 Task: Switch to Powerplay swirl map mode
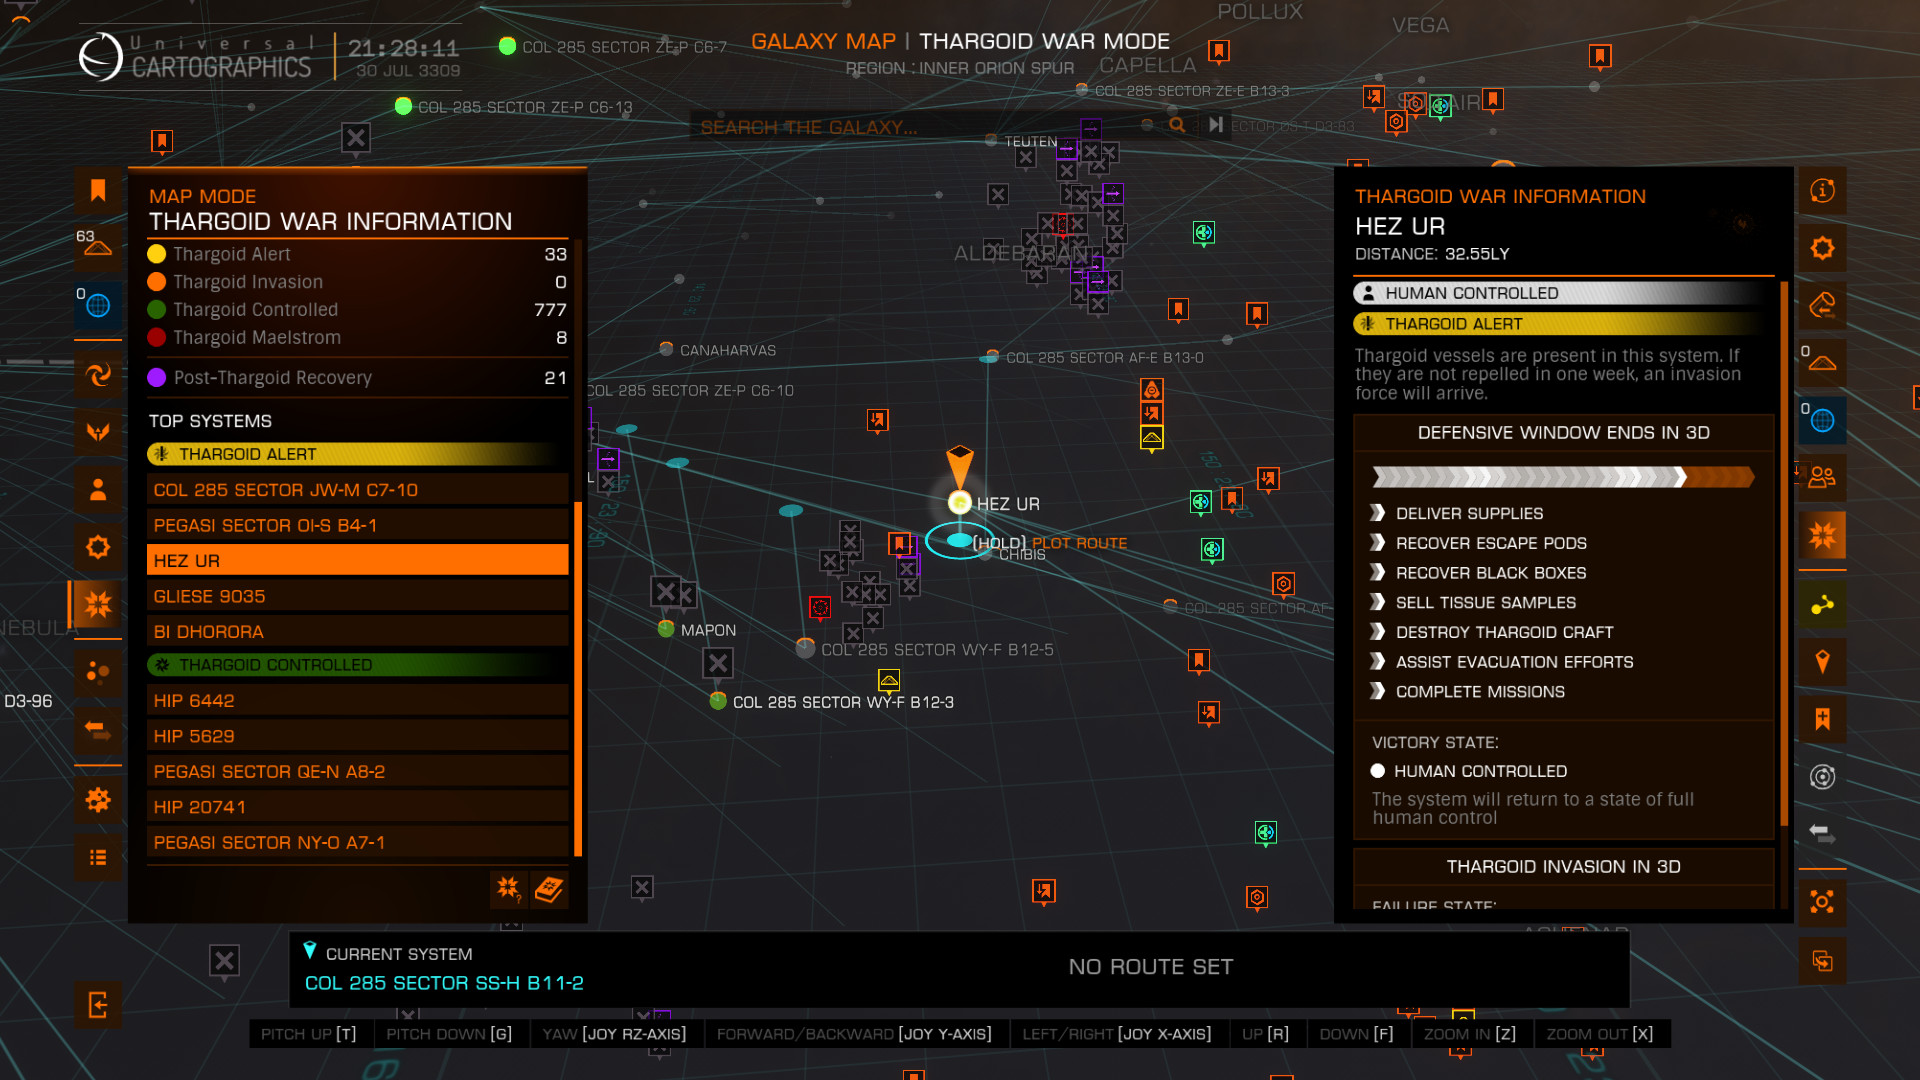click(x=98, y=375)
